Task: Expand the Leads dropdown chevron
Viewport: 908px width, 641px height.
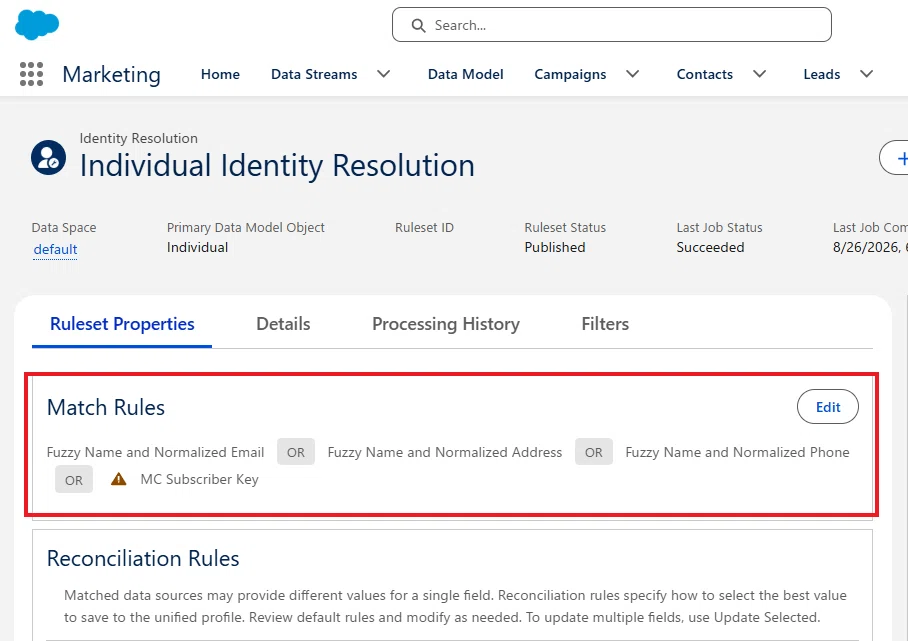Action: click(x=866, y=74)
